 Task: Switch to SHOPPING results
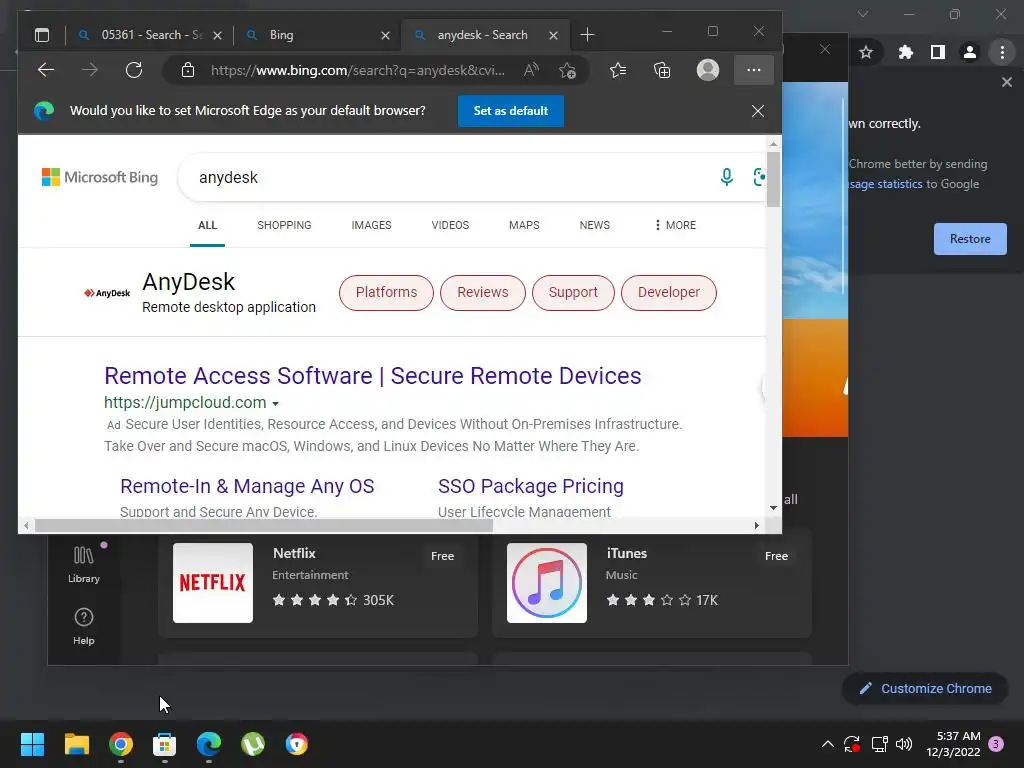284,225
